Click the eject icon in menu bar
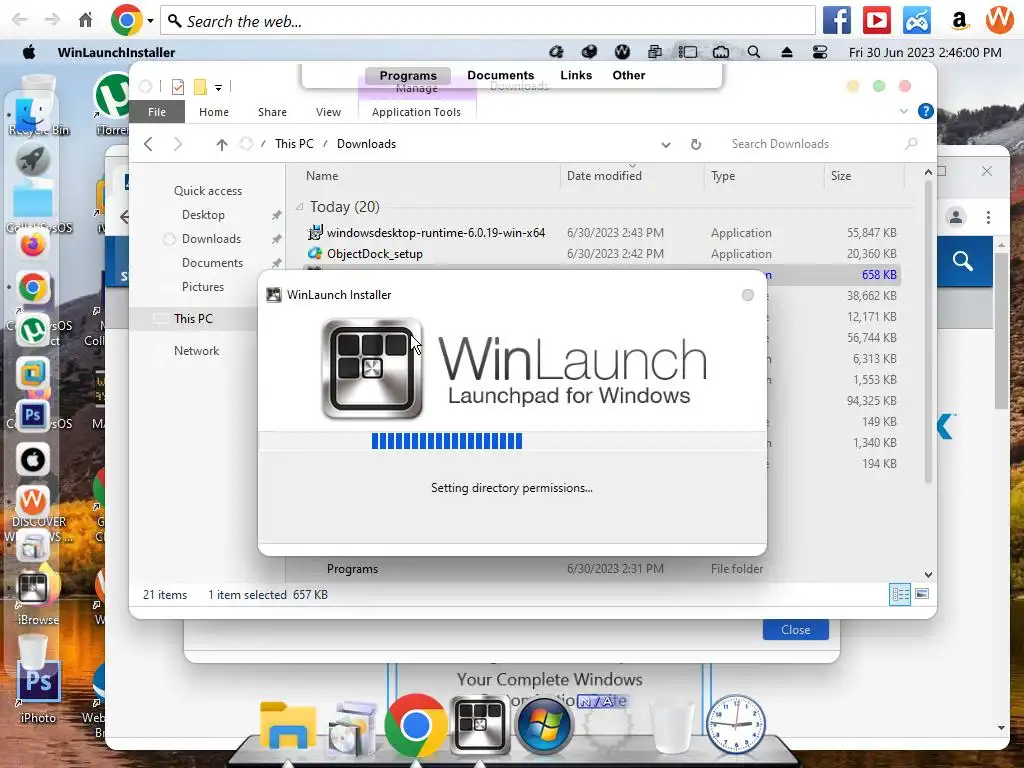 point(787,52)
